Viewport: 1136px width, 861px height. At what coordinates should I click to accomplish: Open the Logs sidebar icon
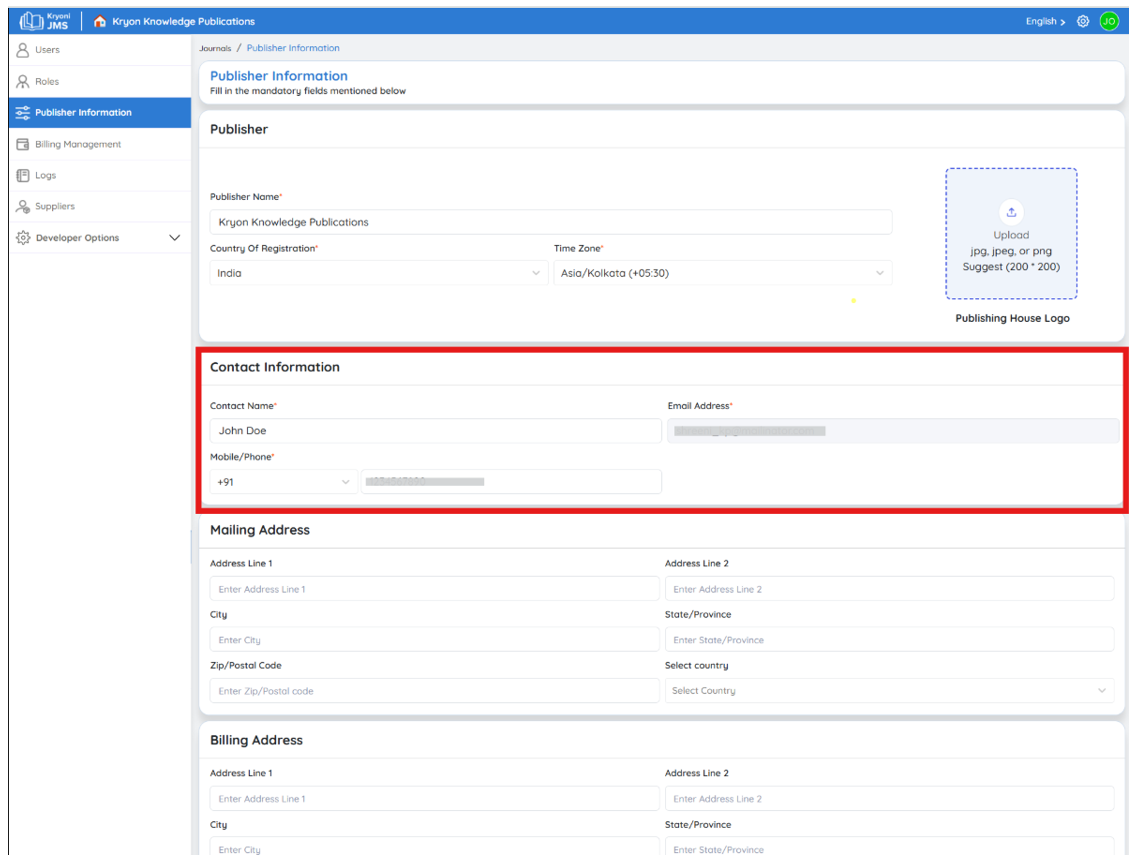coord(22,175)
